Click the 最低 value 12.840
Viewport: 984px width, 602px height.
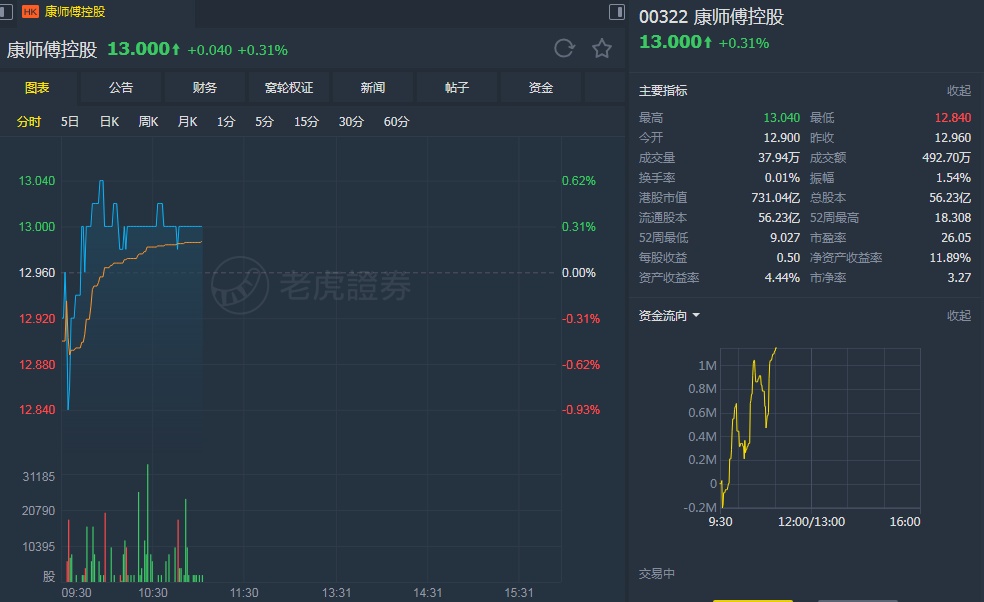coord(953,118)
